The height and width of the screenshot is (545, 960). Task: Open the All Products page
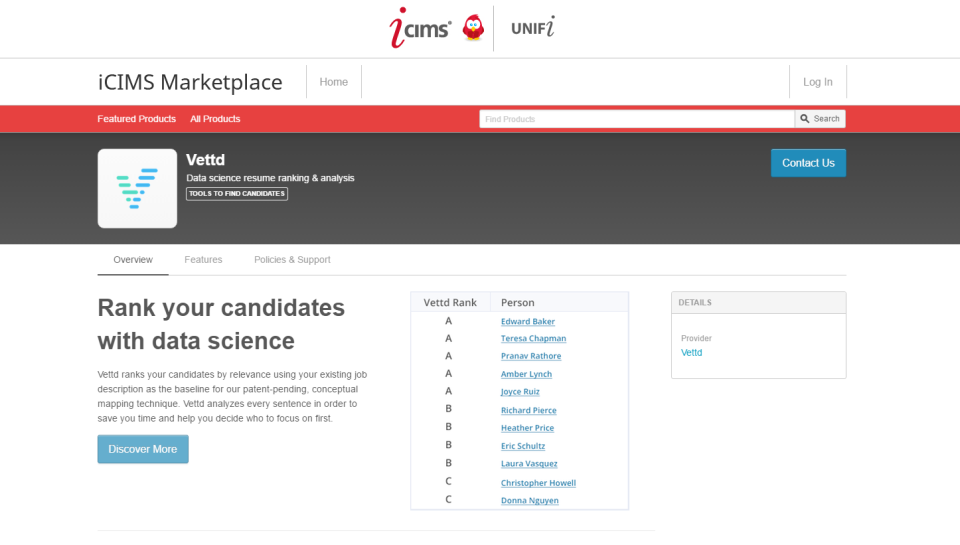click(x=215, y=119)
